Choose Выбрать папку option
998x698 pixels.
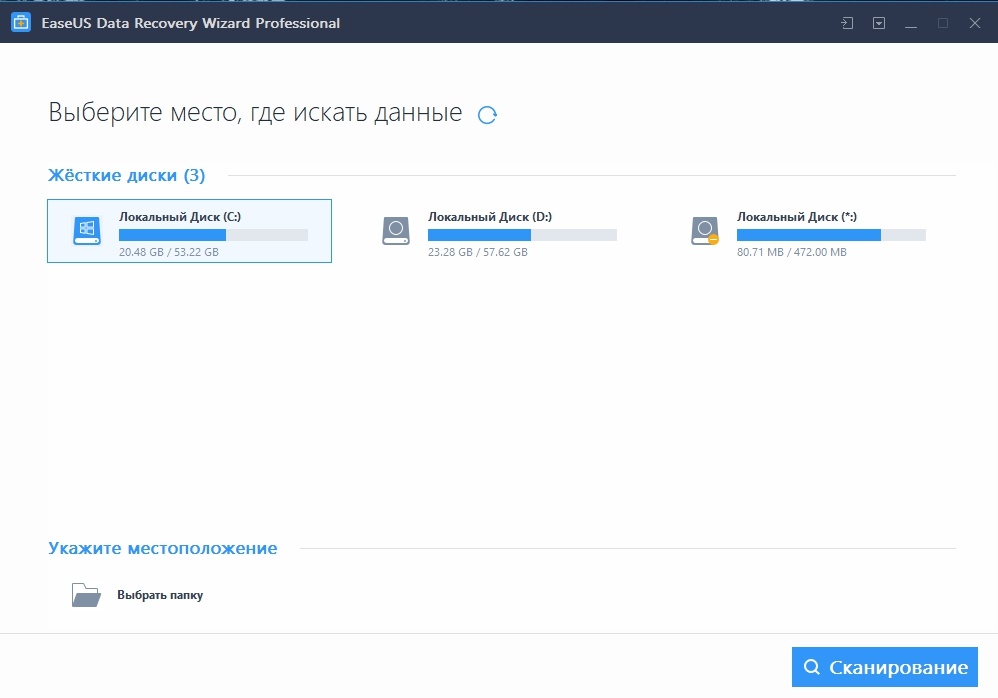(x=160, y=595)
